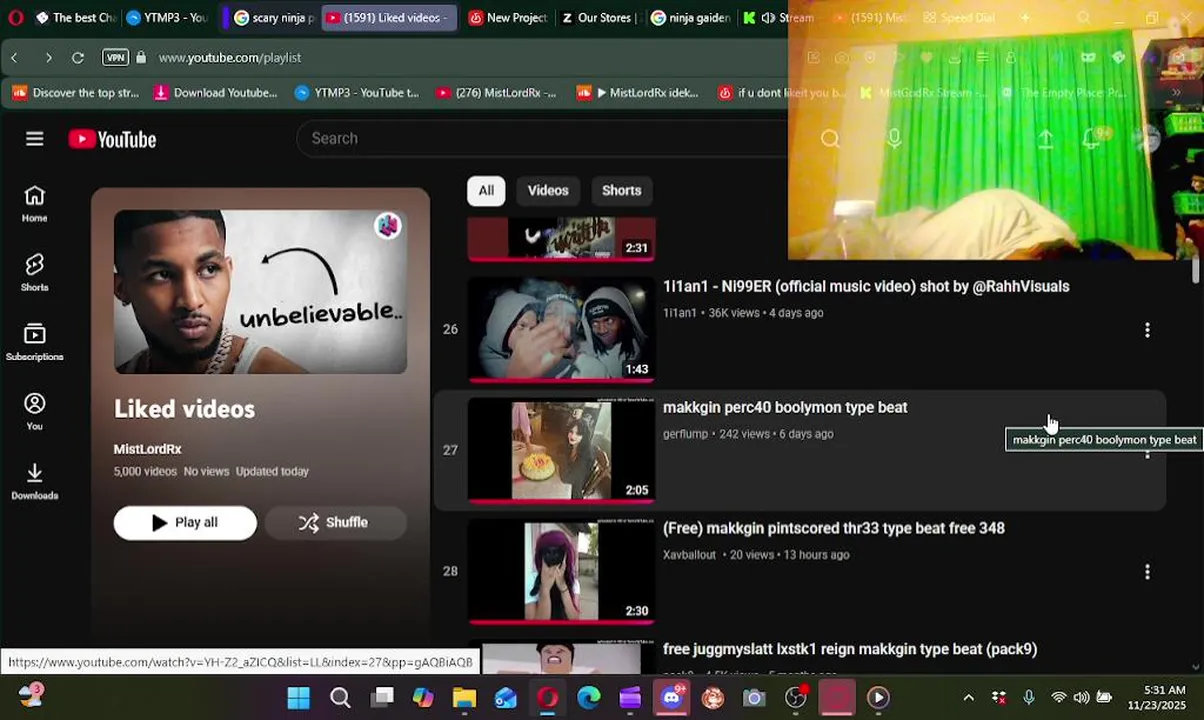Click the 2:30 thumbnail of pintscored thr33 beat
The width and height of the screenshot is (1204, 720).
(x=561, y=571)
